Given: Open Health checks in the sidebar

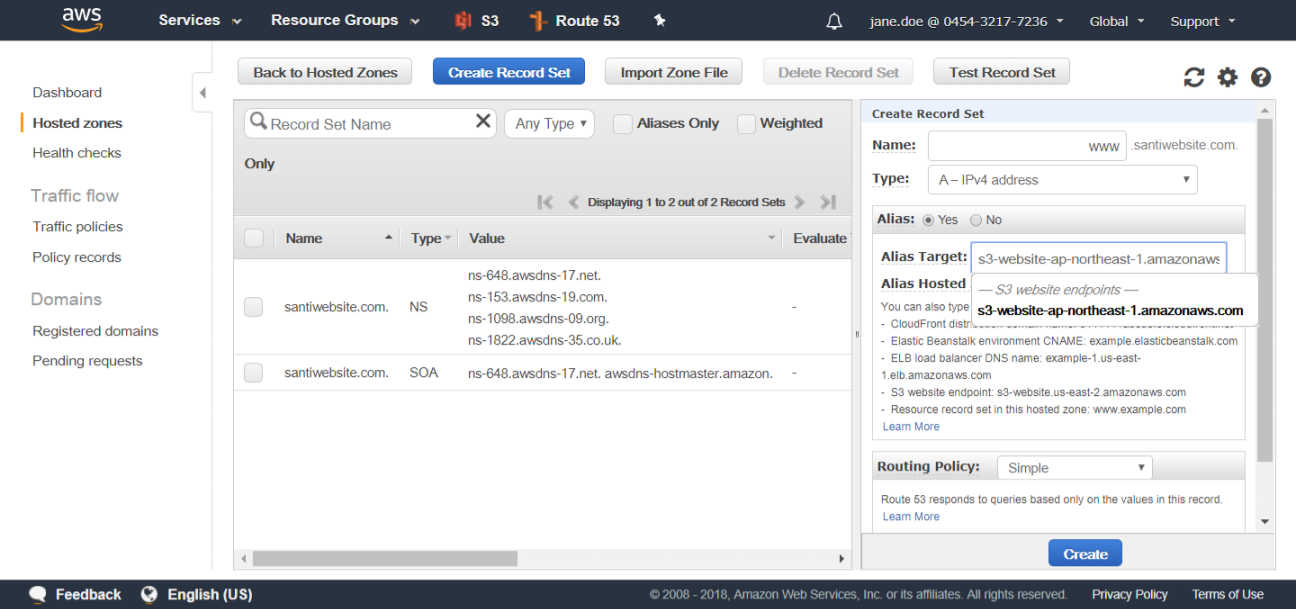Looking at the screenshot, I should (76, 153).
